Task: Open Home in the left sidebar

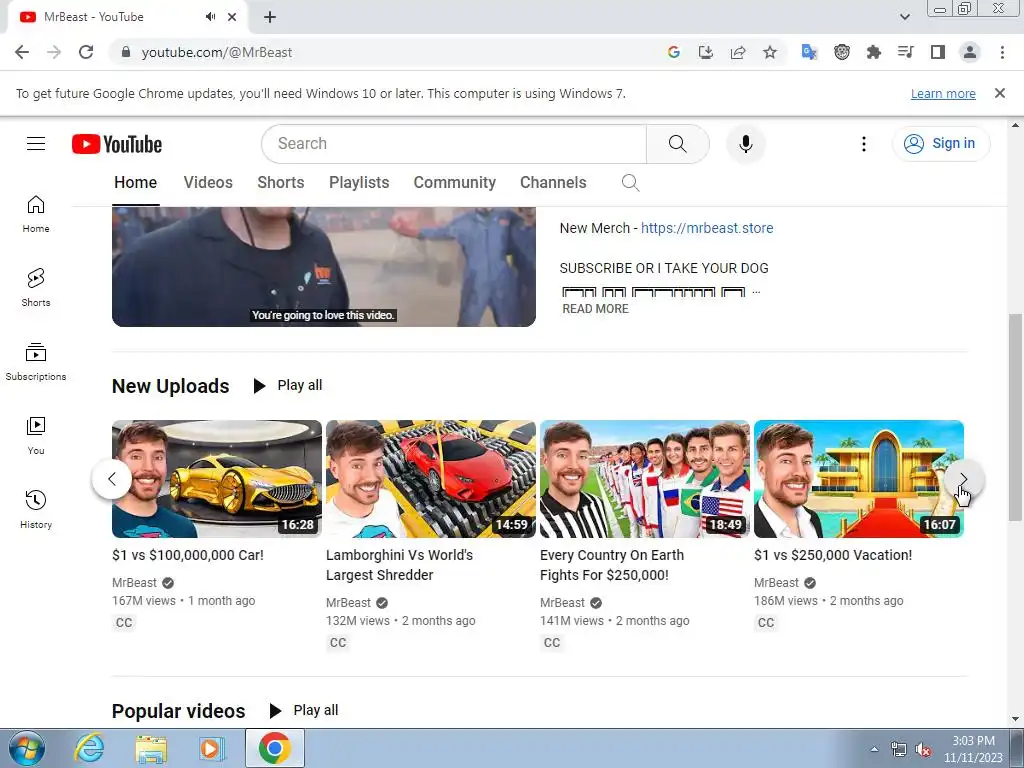Action: tap(36, 214)
